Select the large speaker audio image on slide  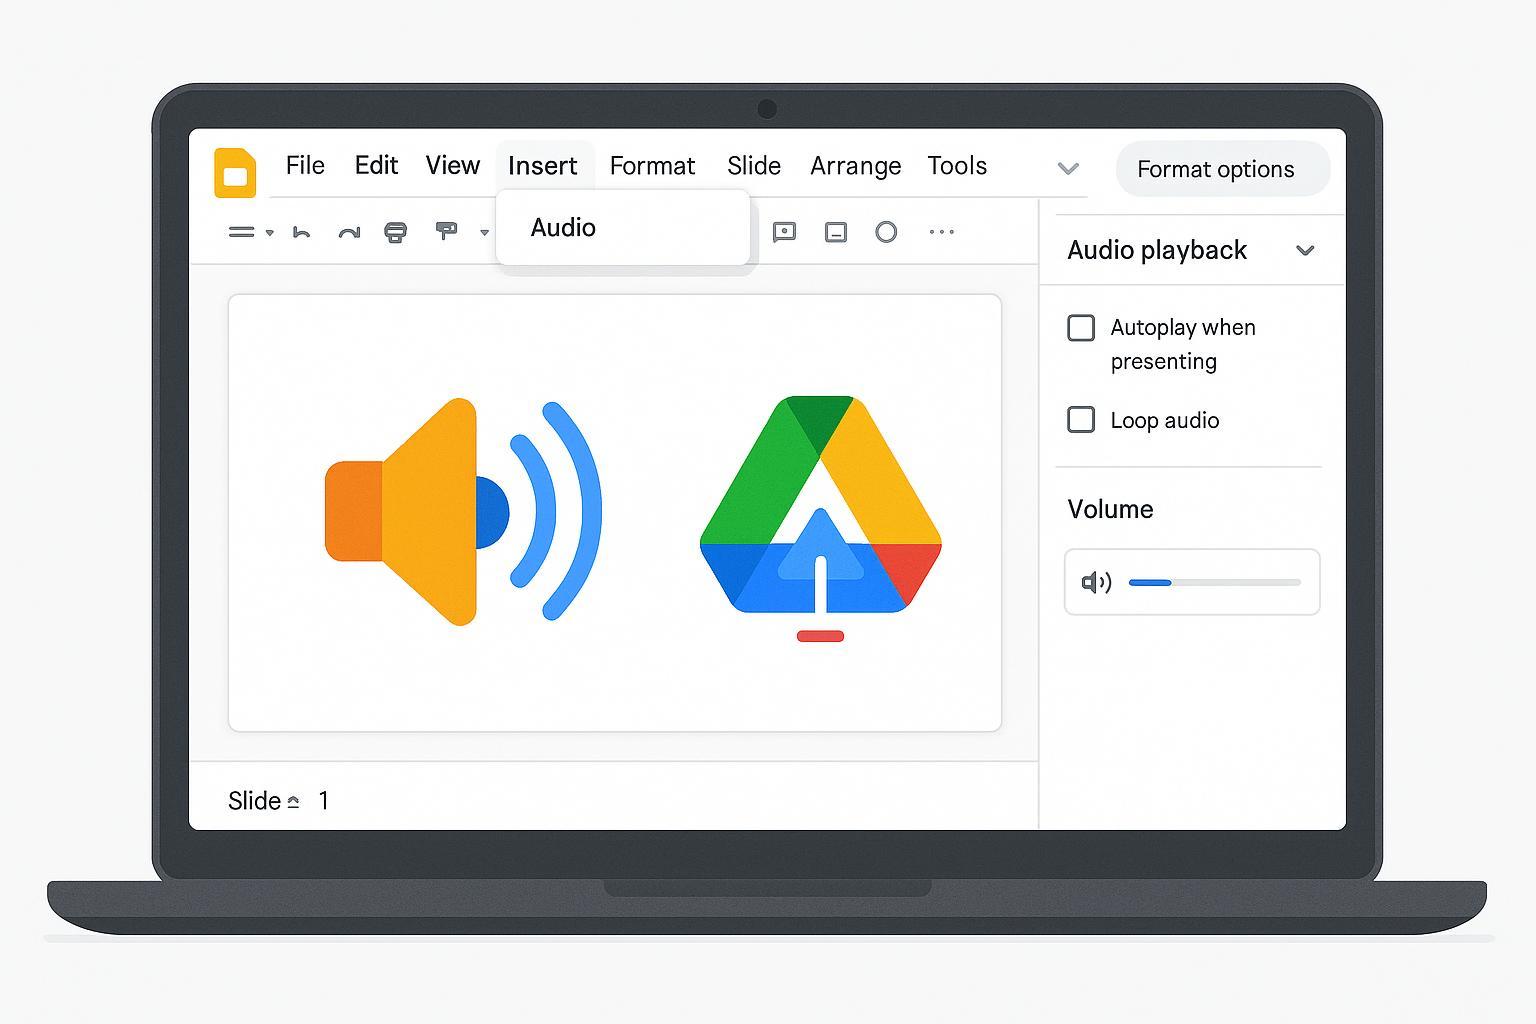pyautogui.click(x=460, y=511)
